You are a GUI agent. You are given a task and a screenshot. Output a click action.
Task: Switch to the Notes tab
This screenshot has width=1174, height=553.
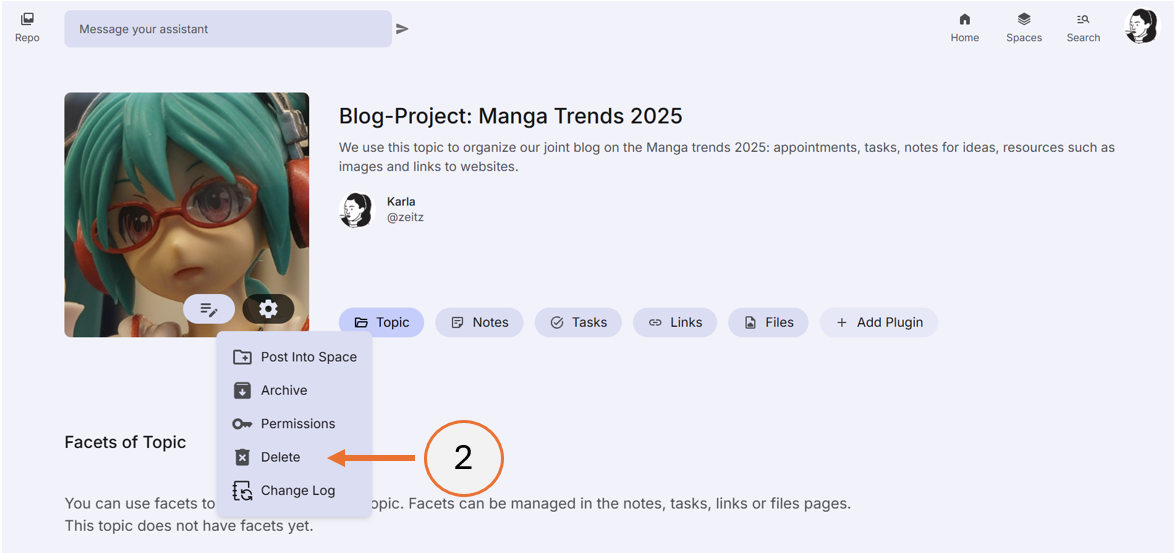480,323
